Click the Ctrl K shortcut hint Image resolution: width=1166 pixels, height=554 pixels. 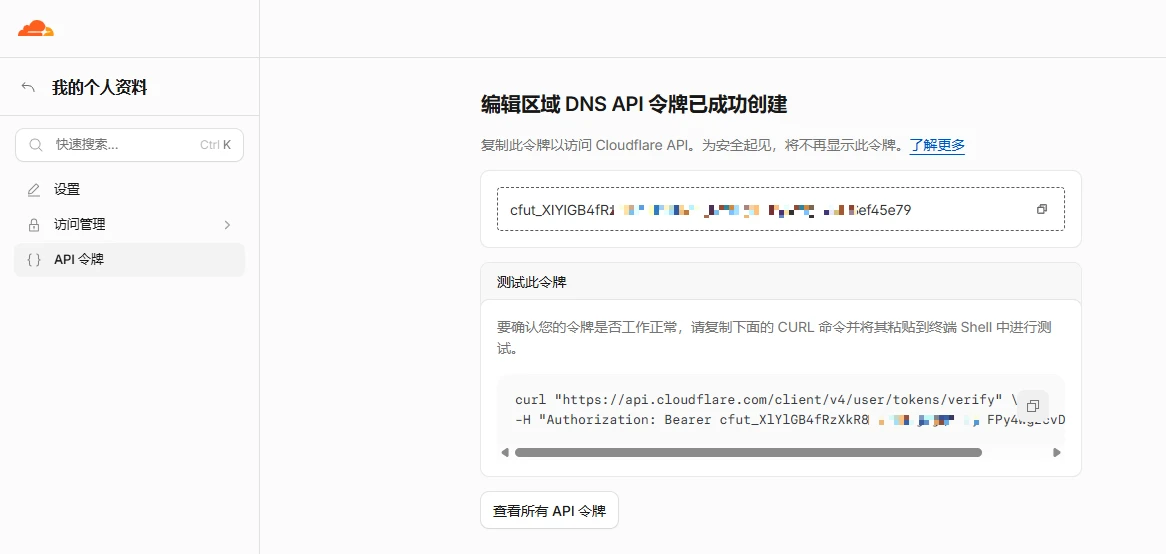click(216, 145)
